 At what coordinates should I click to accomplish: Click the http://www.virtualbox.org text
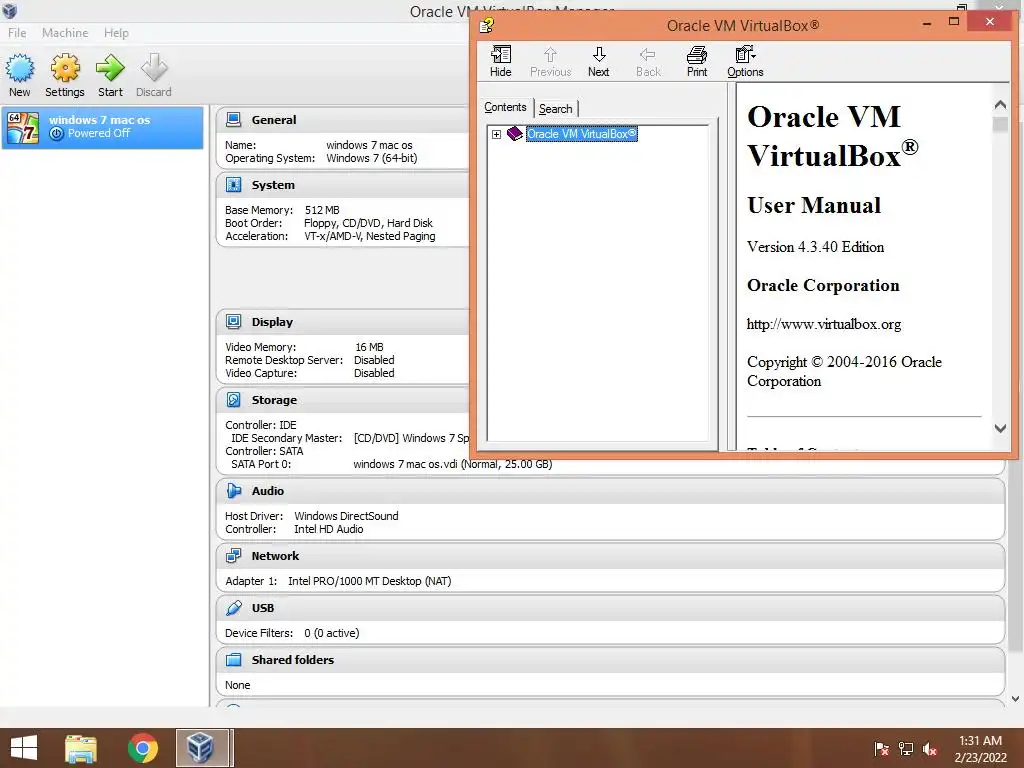pyautogui.click(x=824, y=324)
